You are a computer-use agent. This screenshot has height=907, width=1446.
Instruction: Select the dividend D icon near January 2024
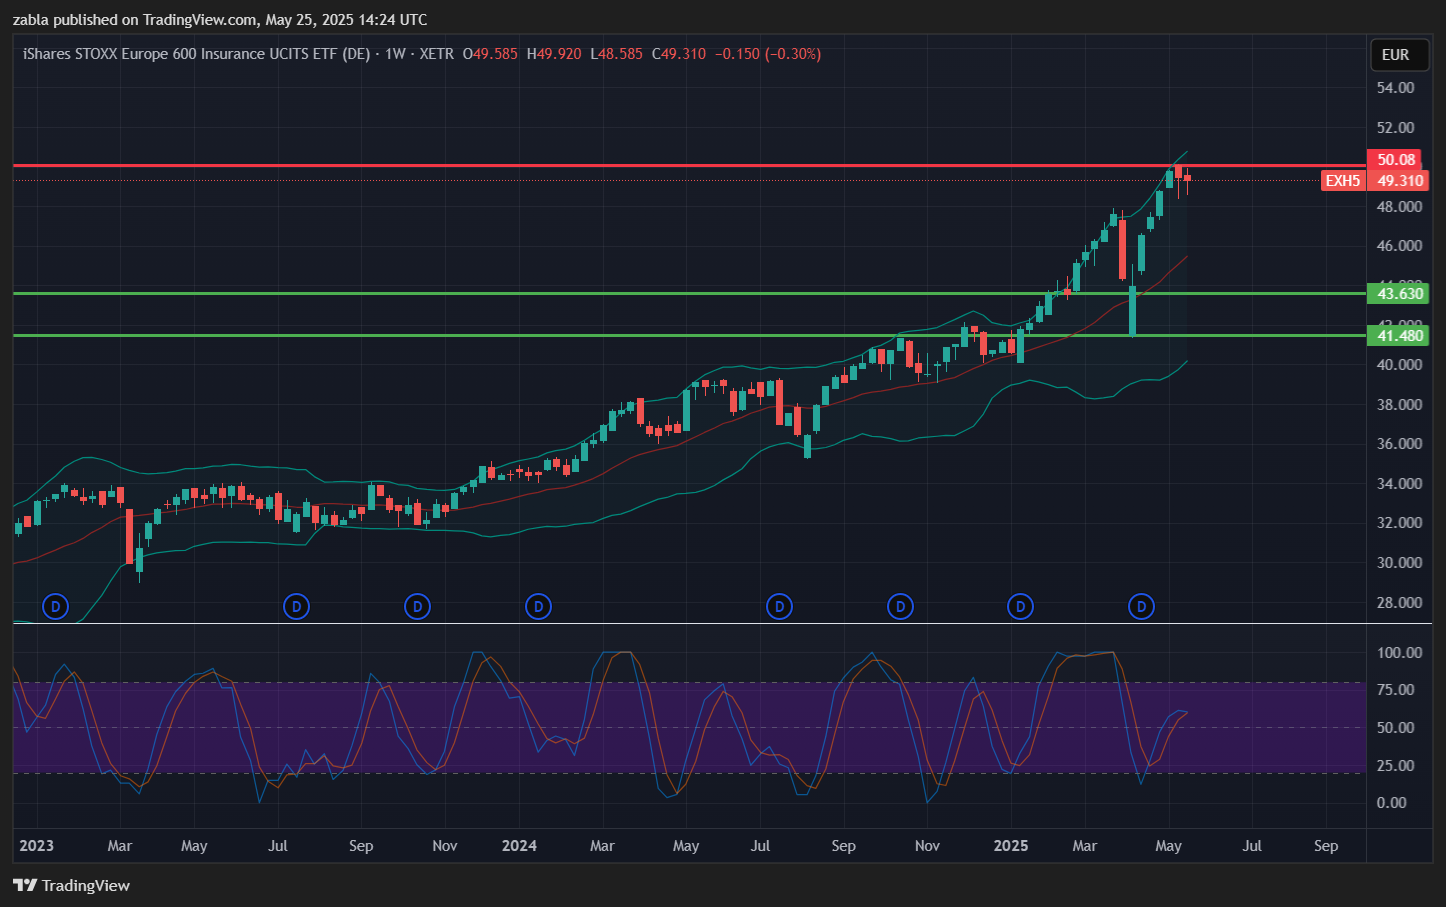pos(538,606)
